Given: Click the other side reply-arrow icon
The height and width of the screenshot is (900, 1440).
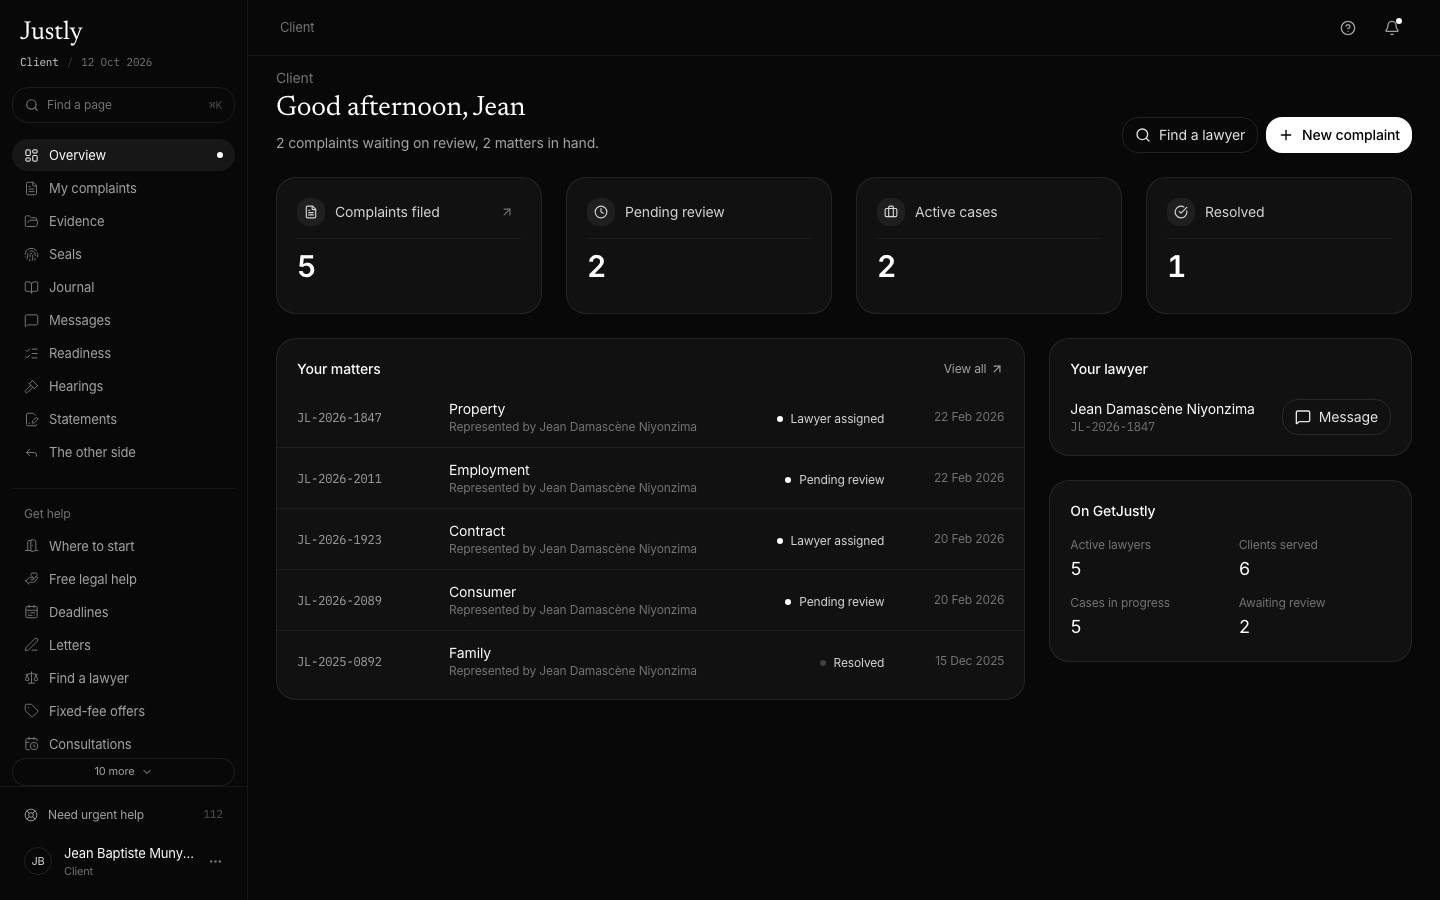Looking at the screenshot, I should (32, 453).
